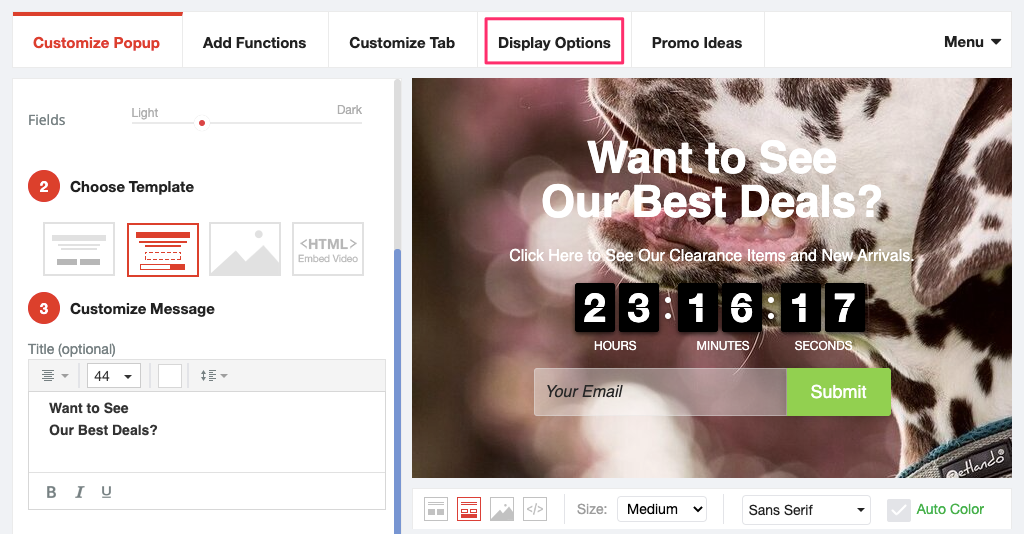This screenshot has width=1024, height=534.
Task: Toggle italic formatting
Action: [x=79, y=492]
